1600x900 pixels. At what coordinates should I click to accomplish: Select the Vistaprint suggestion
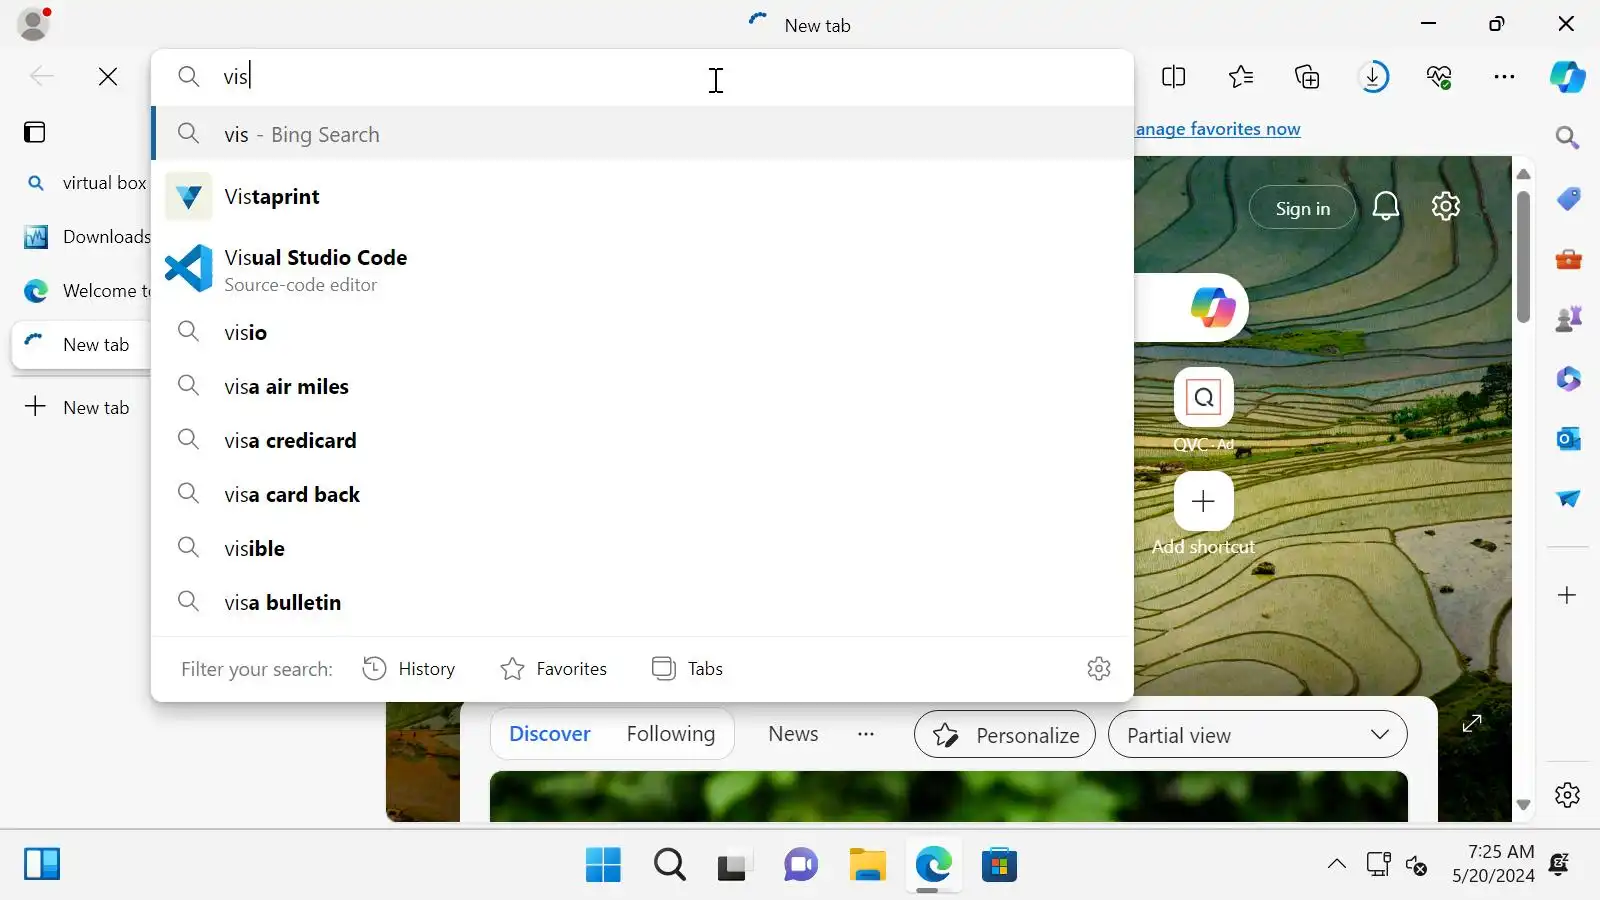tap(642, 197)
